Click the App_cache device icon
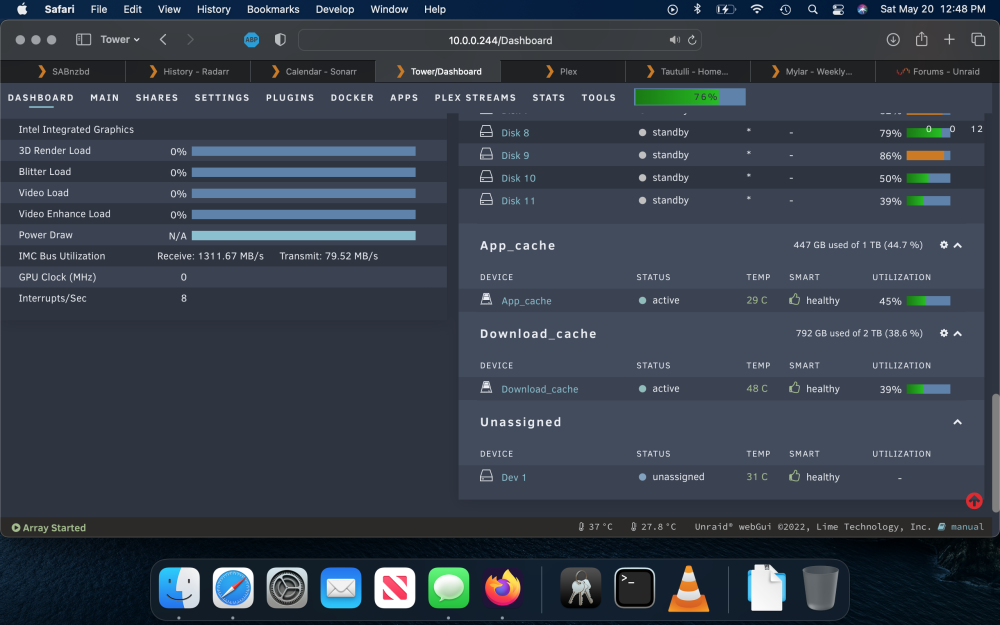Image resolution: width=1000 pixels, height=625 pixels. click(x=486, y=299)
